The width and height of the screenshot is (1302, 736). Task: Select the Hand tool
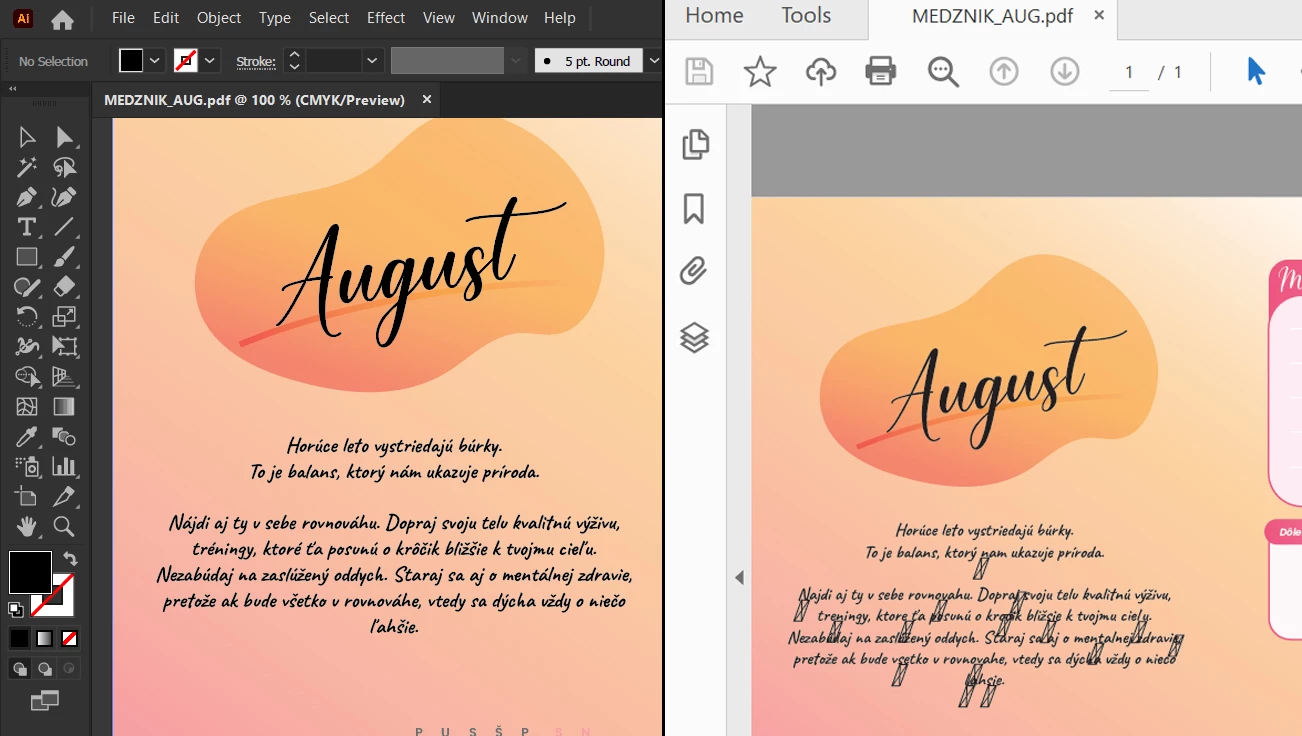coord(27,526)
